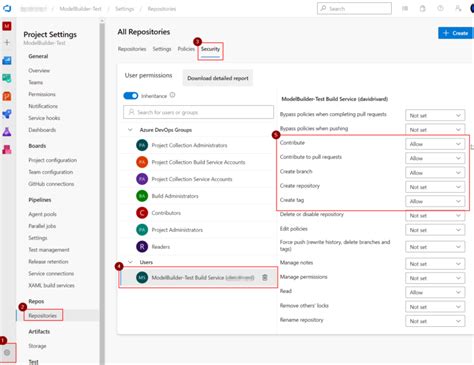Viewport: 474px width, 365px height.
Task: Open the Overview hub icon
Action: (x=7, y=60)
